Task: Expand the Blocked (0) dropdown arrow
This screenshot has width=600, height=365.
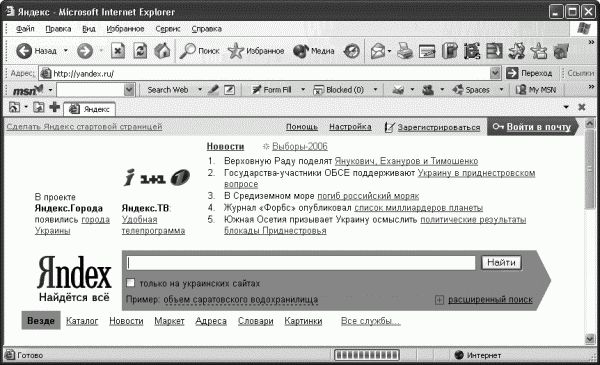Action: [x=375, y=90]
